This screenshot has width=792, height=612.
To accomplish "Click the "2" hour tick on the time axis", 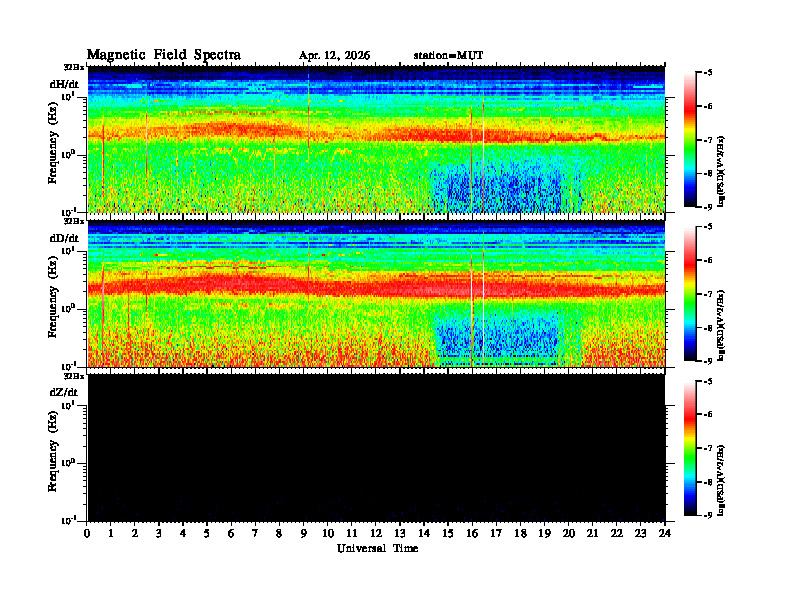I will [135, 534].
